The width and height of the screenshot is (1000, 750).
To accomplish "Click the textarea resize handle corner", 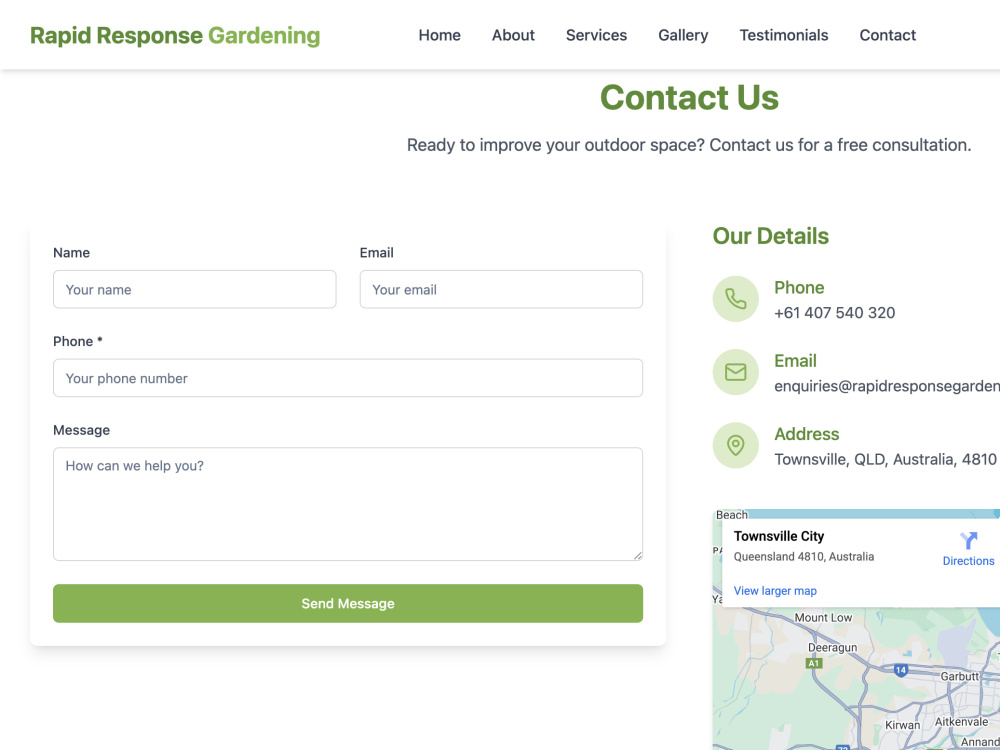I will click(x=638, y=556).
